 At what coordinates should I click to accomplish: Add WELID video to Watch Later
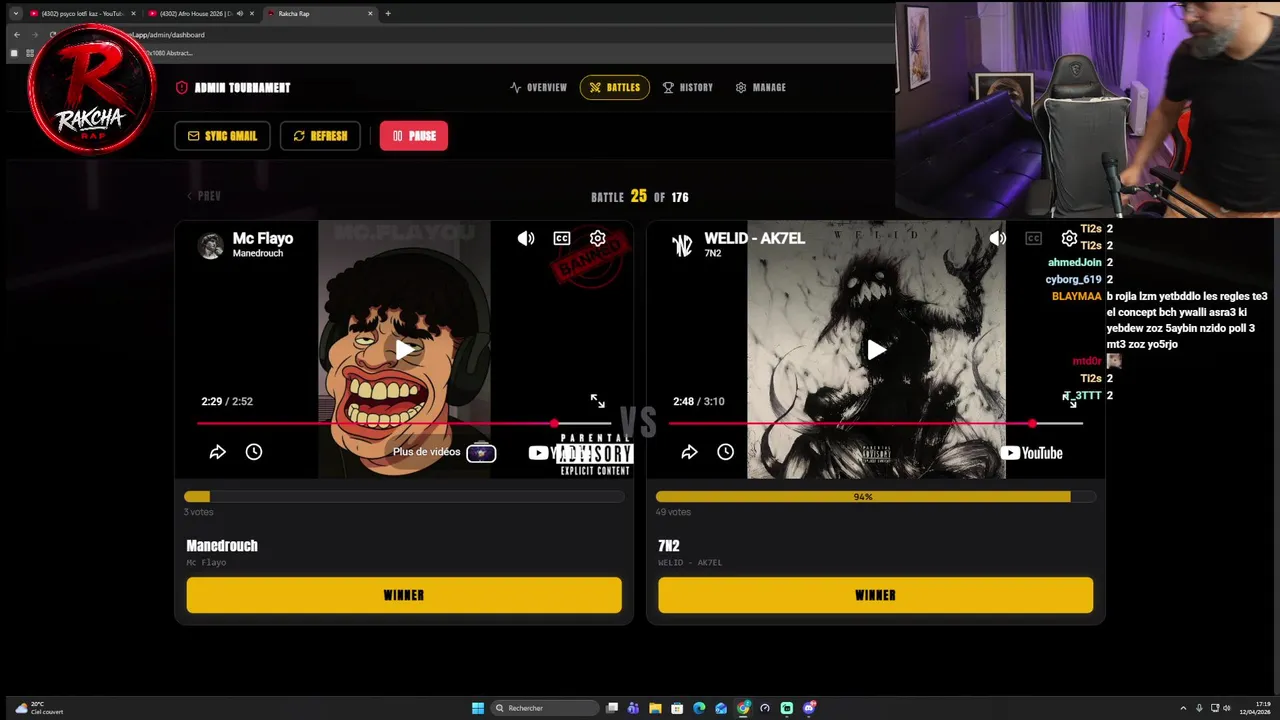[x=725, y=452]
